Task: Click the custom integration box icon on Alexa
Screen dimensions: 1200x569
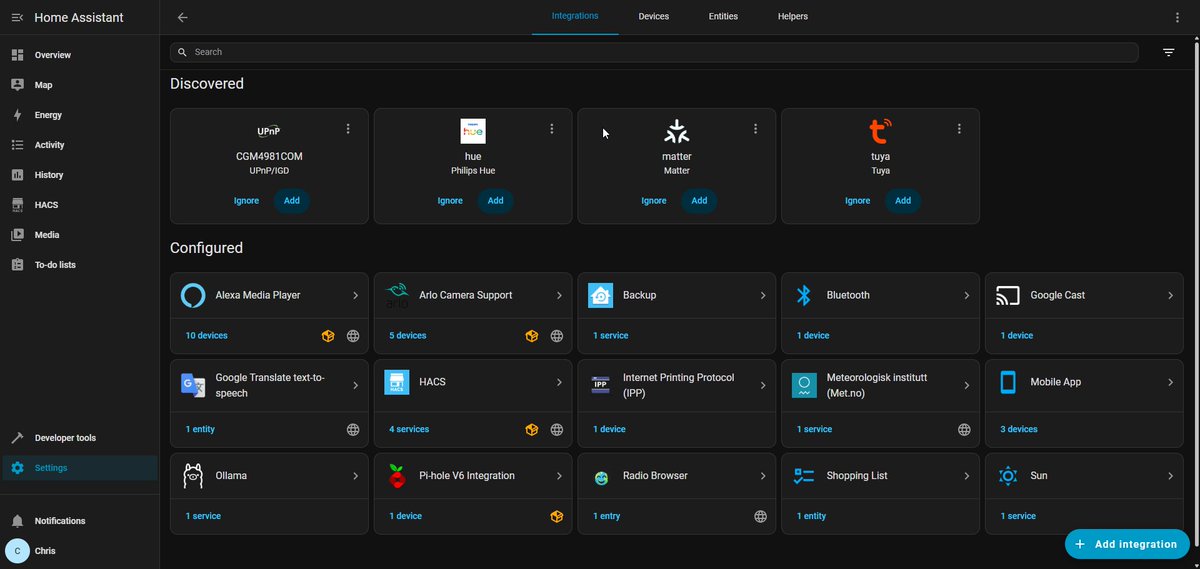Action: tap(328, 336)
